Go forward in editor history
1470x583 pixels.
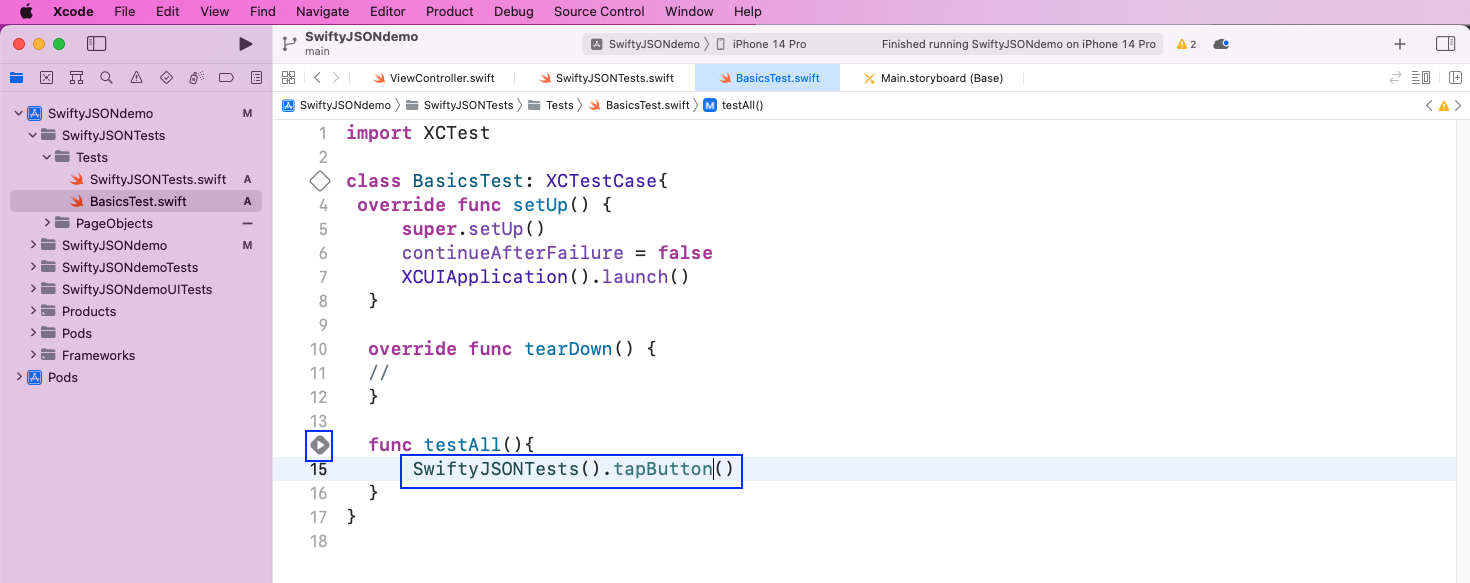(x=336, y=77)
